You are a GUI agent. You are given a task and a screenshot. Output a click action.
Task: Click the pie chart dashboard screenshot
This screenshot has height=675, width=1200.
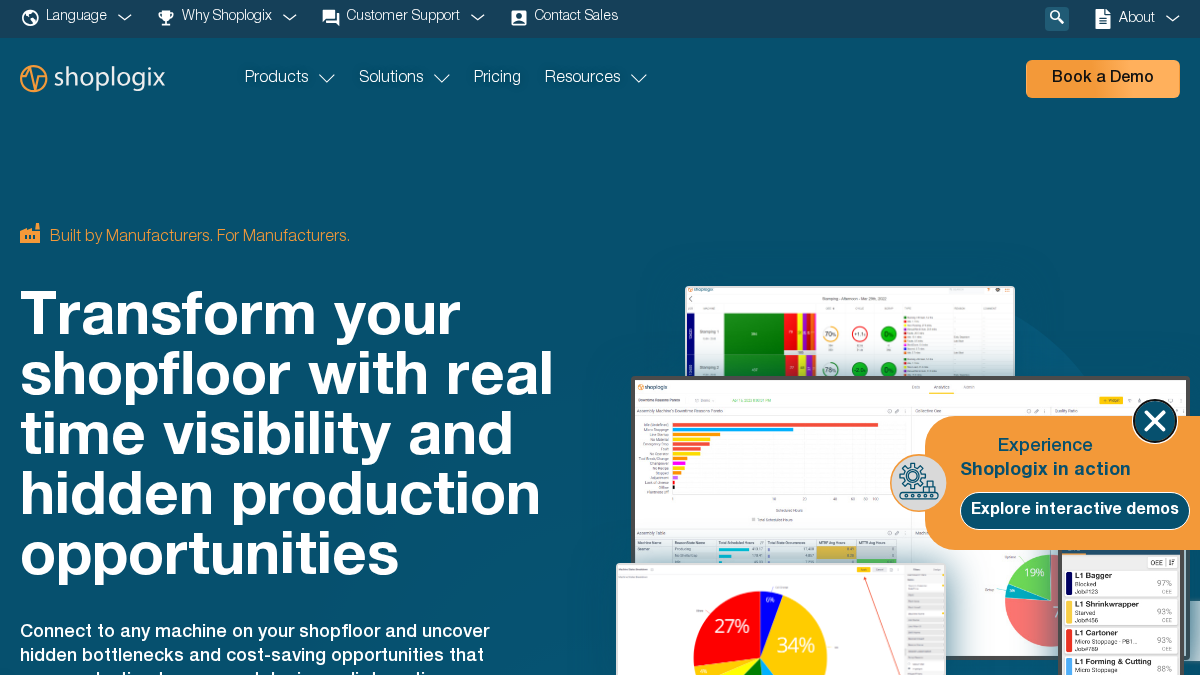click(780, 620)
